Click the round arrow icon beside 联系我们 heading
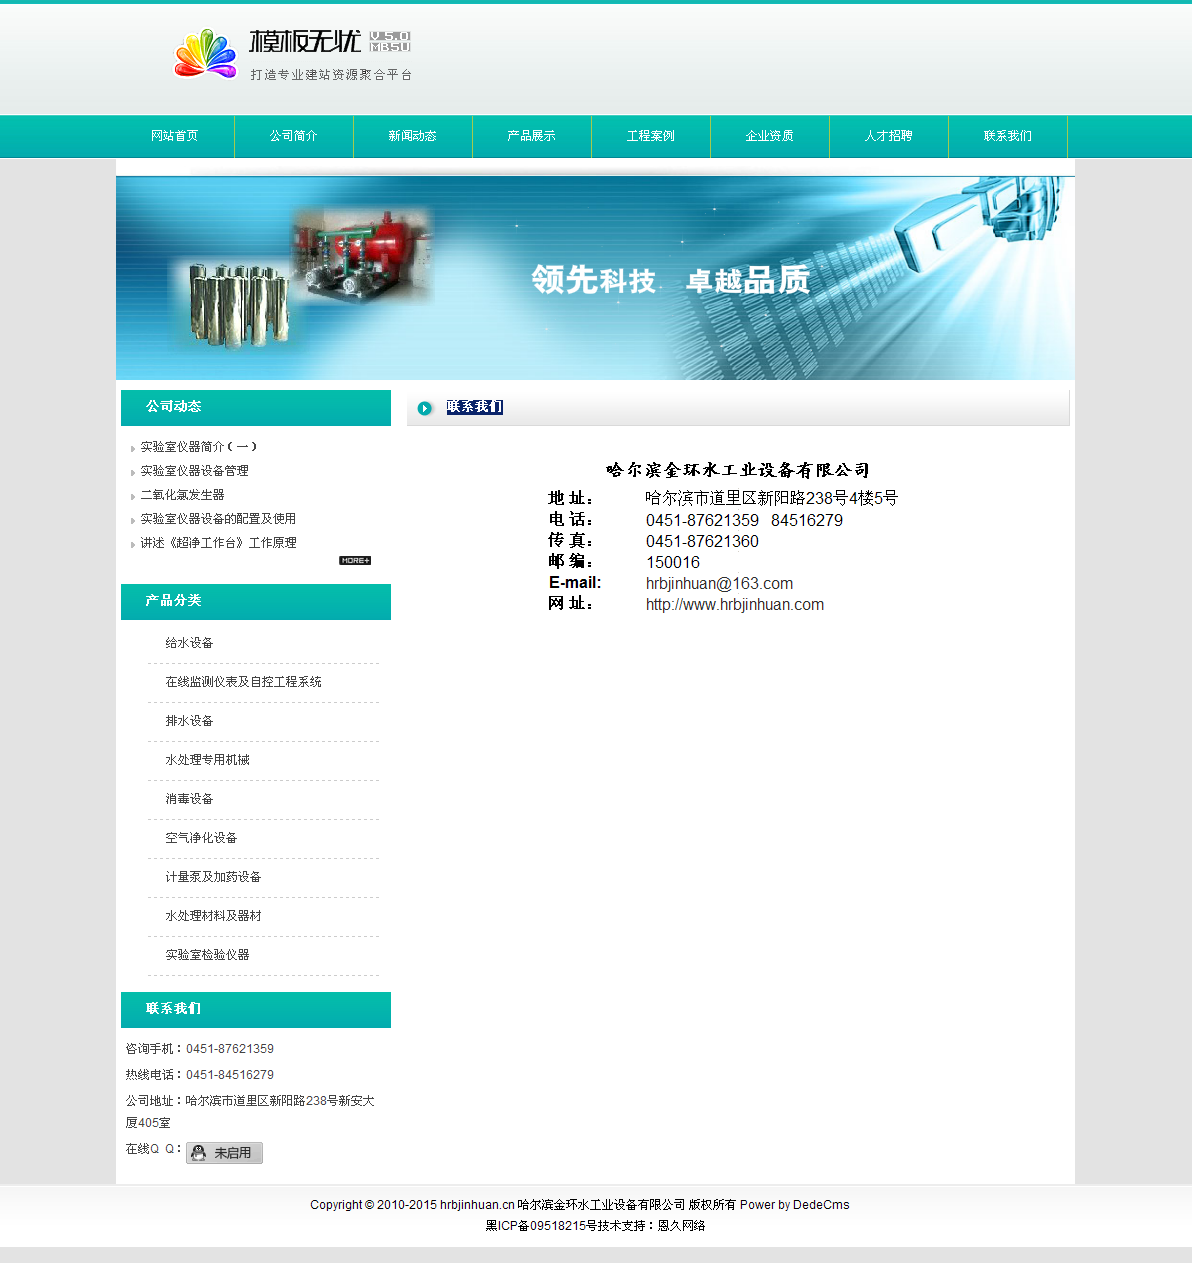 coord(425,408)
